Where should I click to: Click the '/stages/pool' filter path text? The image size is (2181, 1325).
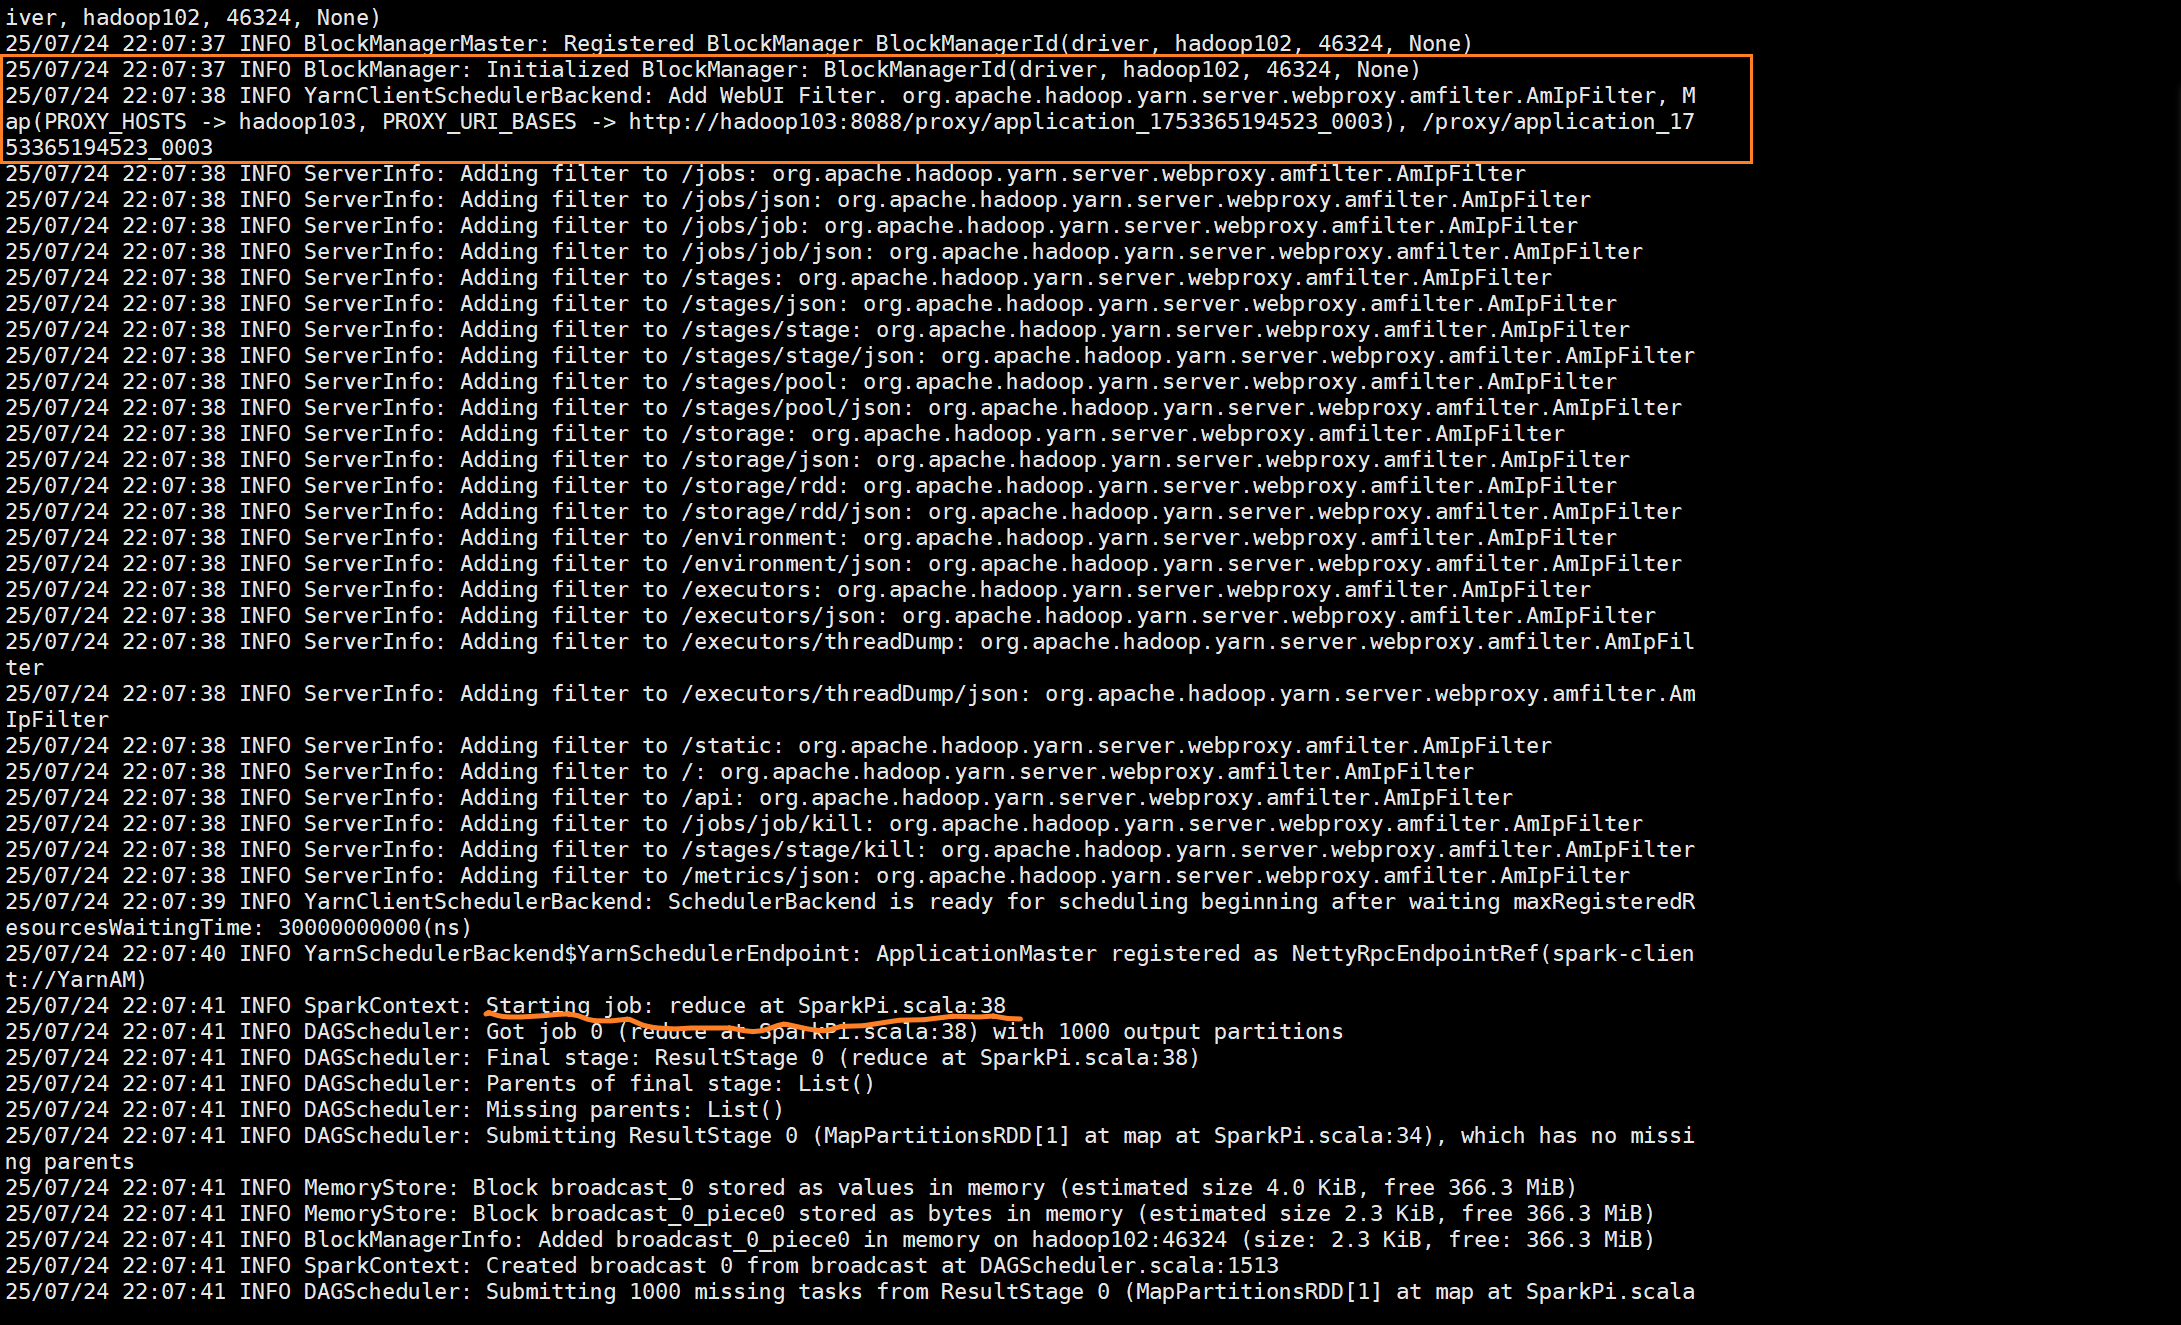[759, 382]
